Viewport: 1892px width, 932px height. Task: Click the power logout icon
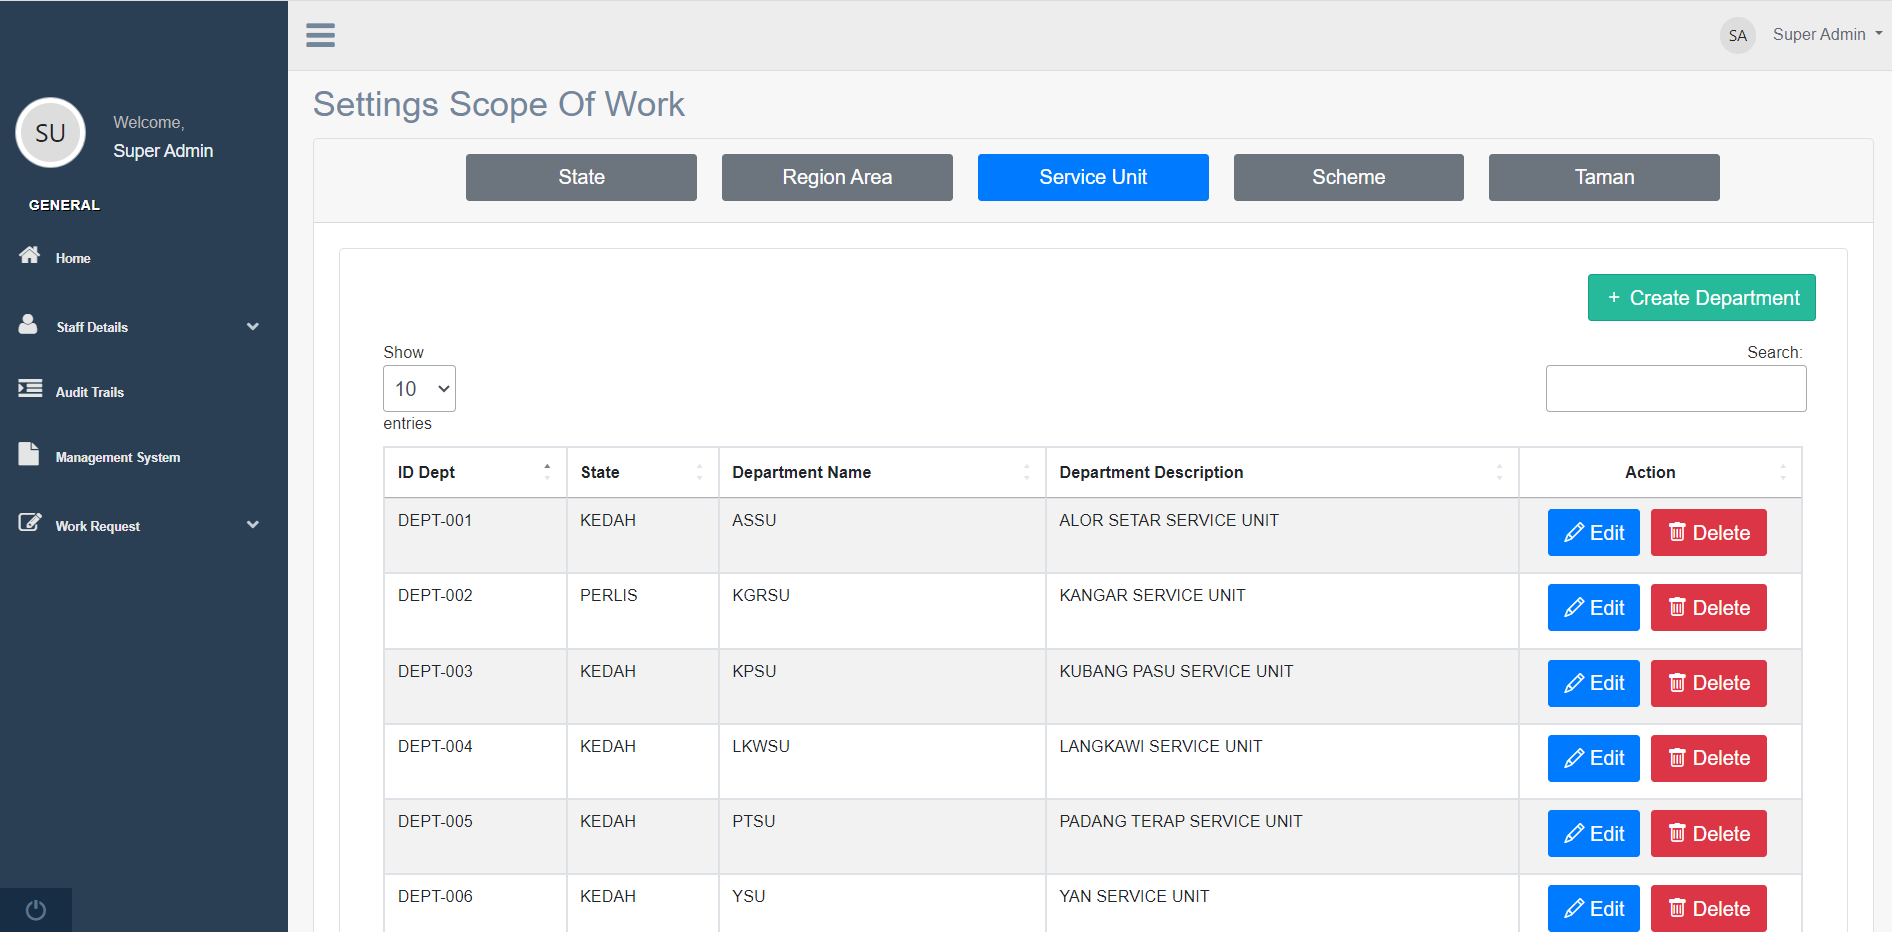(x=36, y=910)
